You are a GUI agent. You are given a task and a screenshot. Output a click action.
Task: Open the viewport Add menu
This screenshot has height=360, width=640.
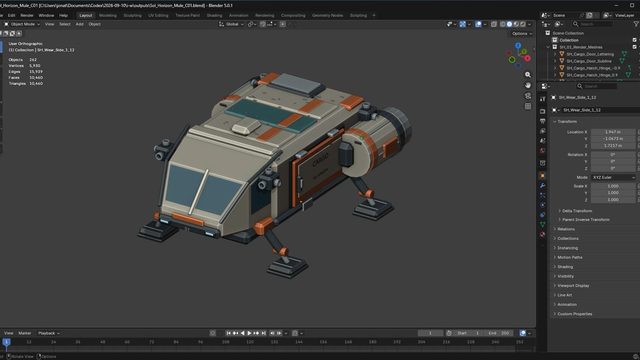(79, 24)
